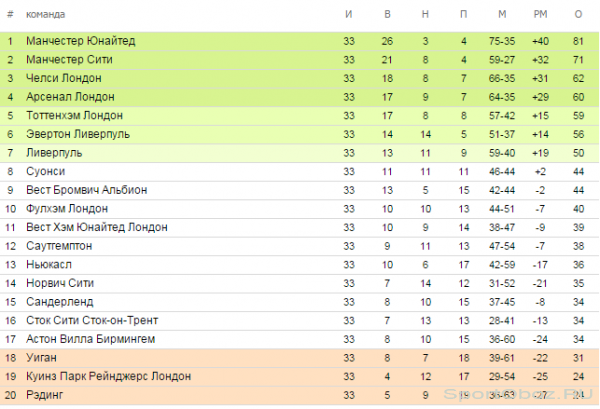
Task: Click the команда column header
Action: click(x=46, y=15)
